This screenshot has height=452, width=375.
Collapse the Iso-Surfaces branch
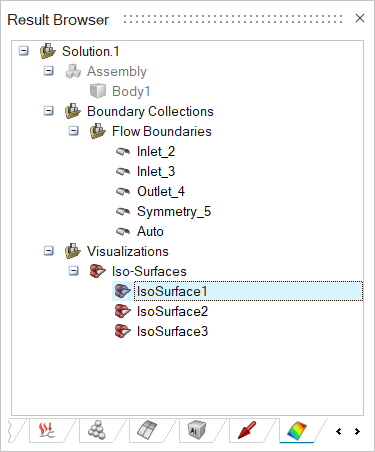[74, 271]
